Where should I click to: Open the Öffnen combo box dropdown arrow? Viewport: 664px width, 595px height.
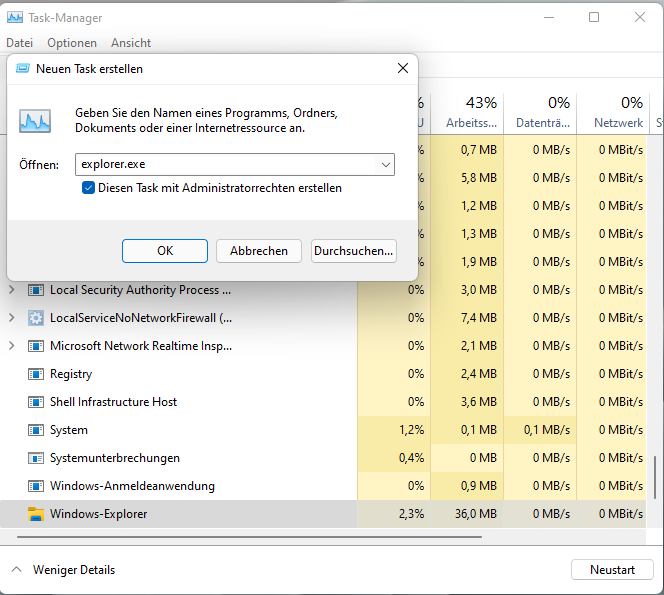tap(385, 164)
